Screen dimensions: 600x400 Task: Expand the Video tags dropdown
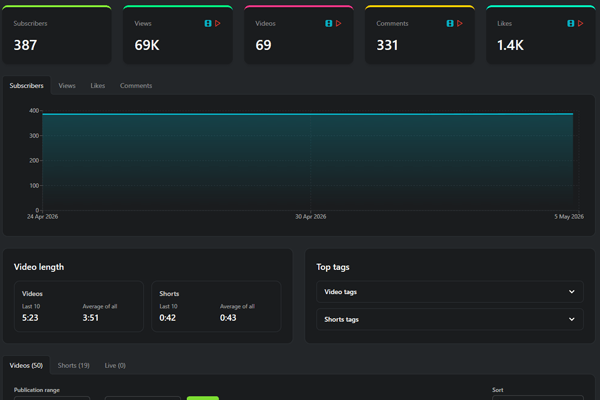pos(450,292)
